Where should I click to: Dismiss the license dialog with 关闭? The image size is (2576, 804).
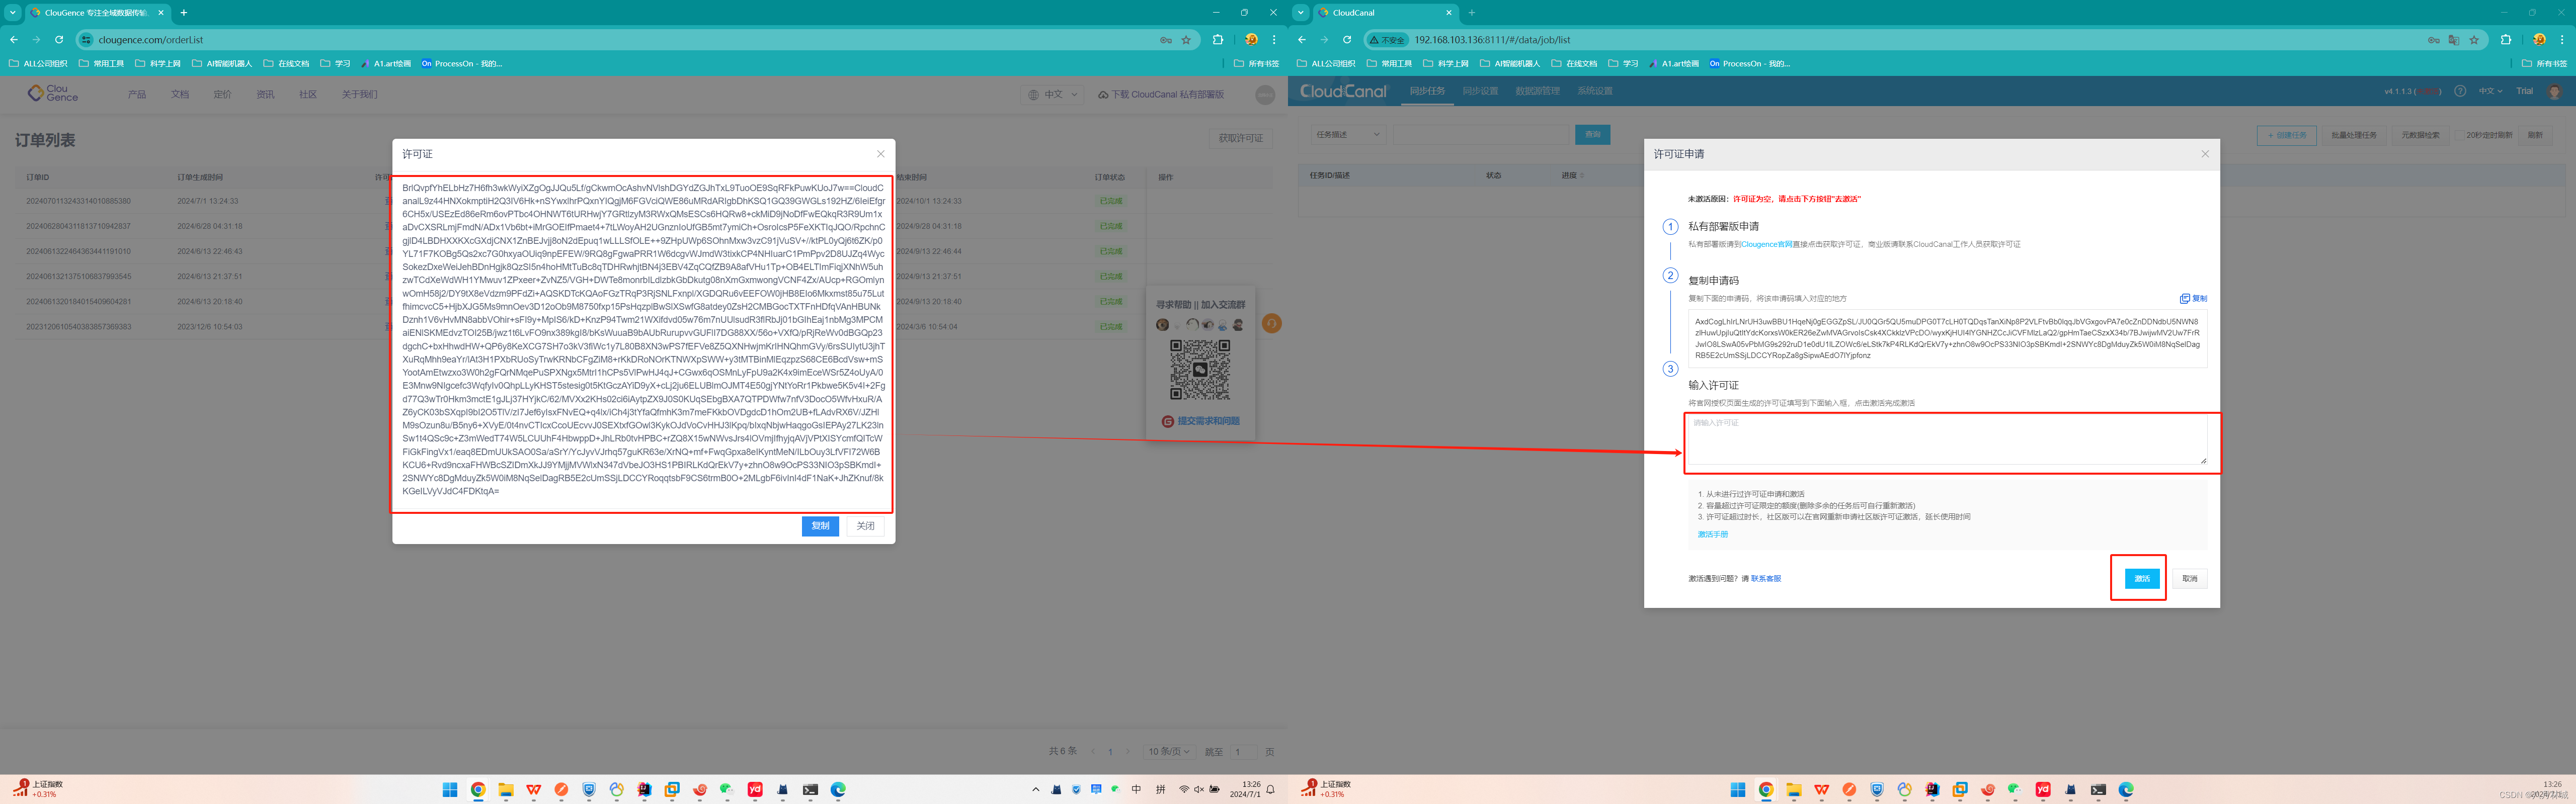[865, 526]
